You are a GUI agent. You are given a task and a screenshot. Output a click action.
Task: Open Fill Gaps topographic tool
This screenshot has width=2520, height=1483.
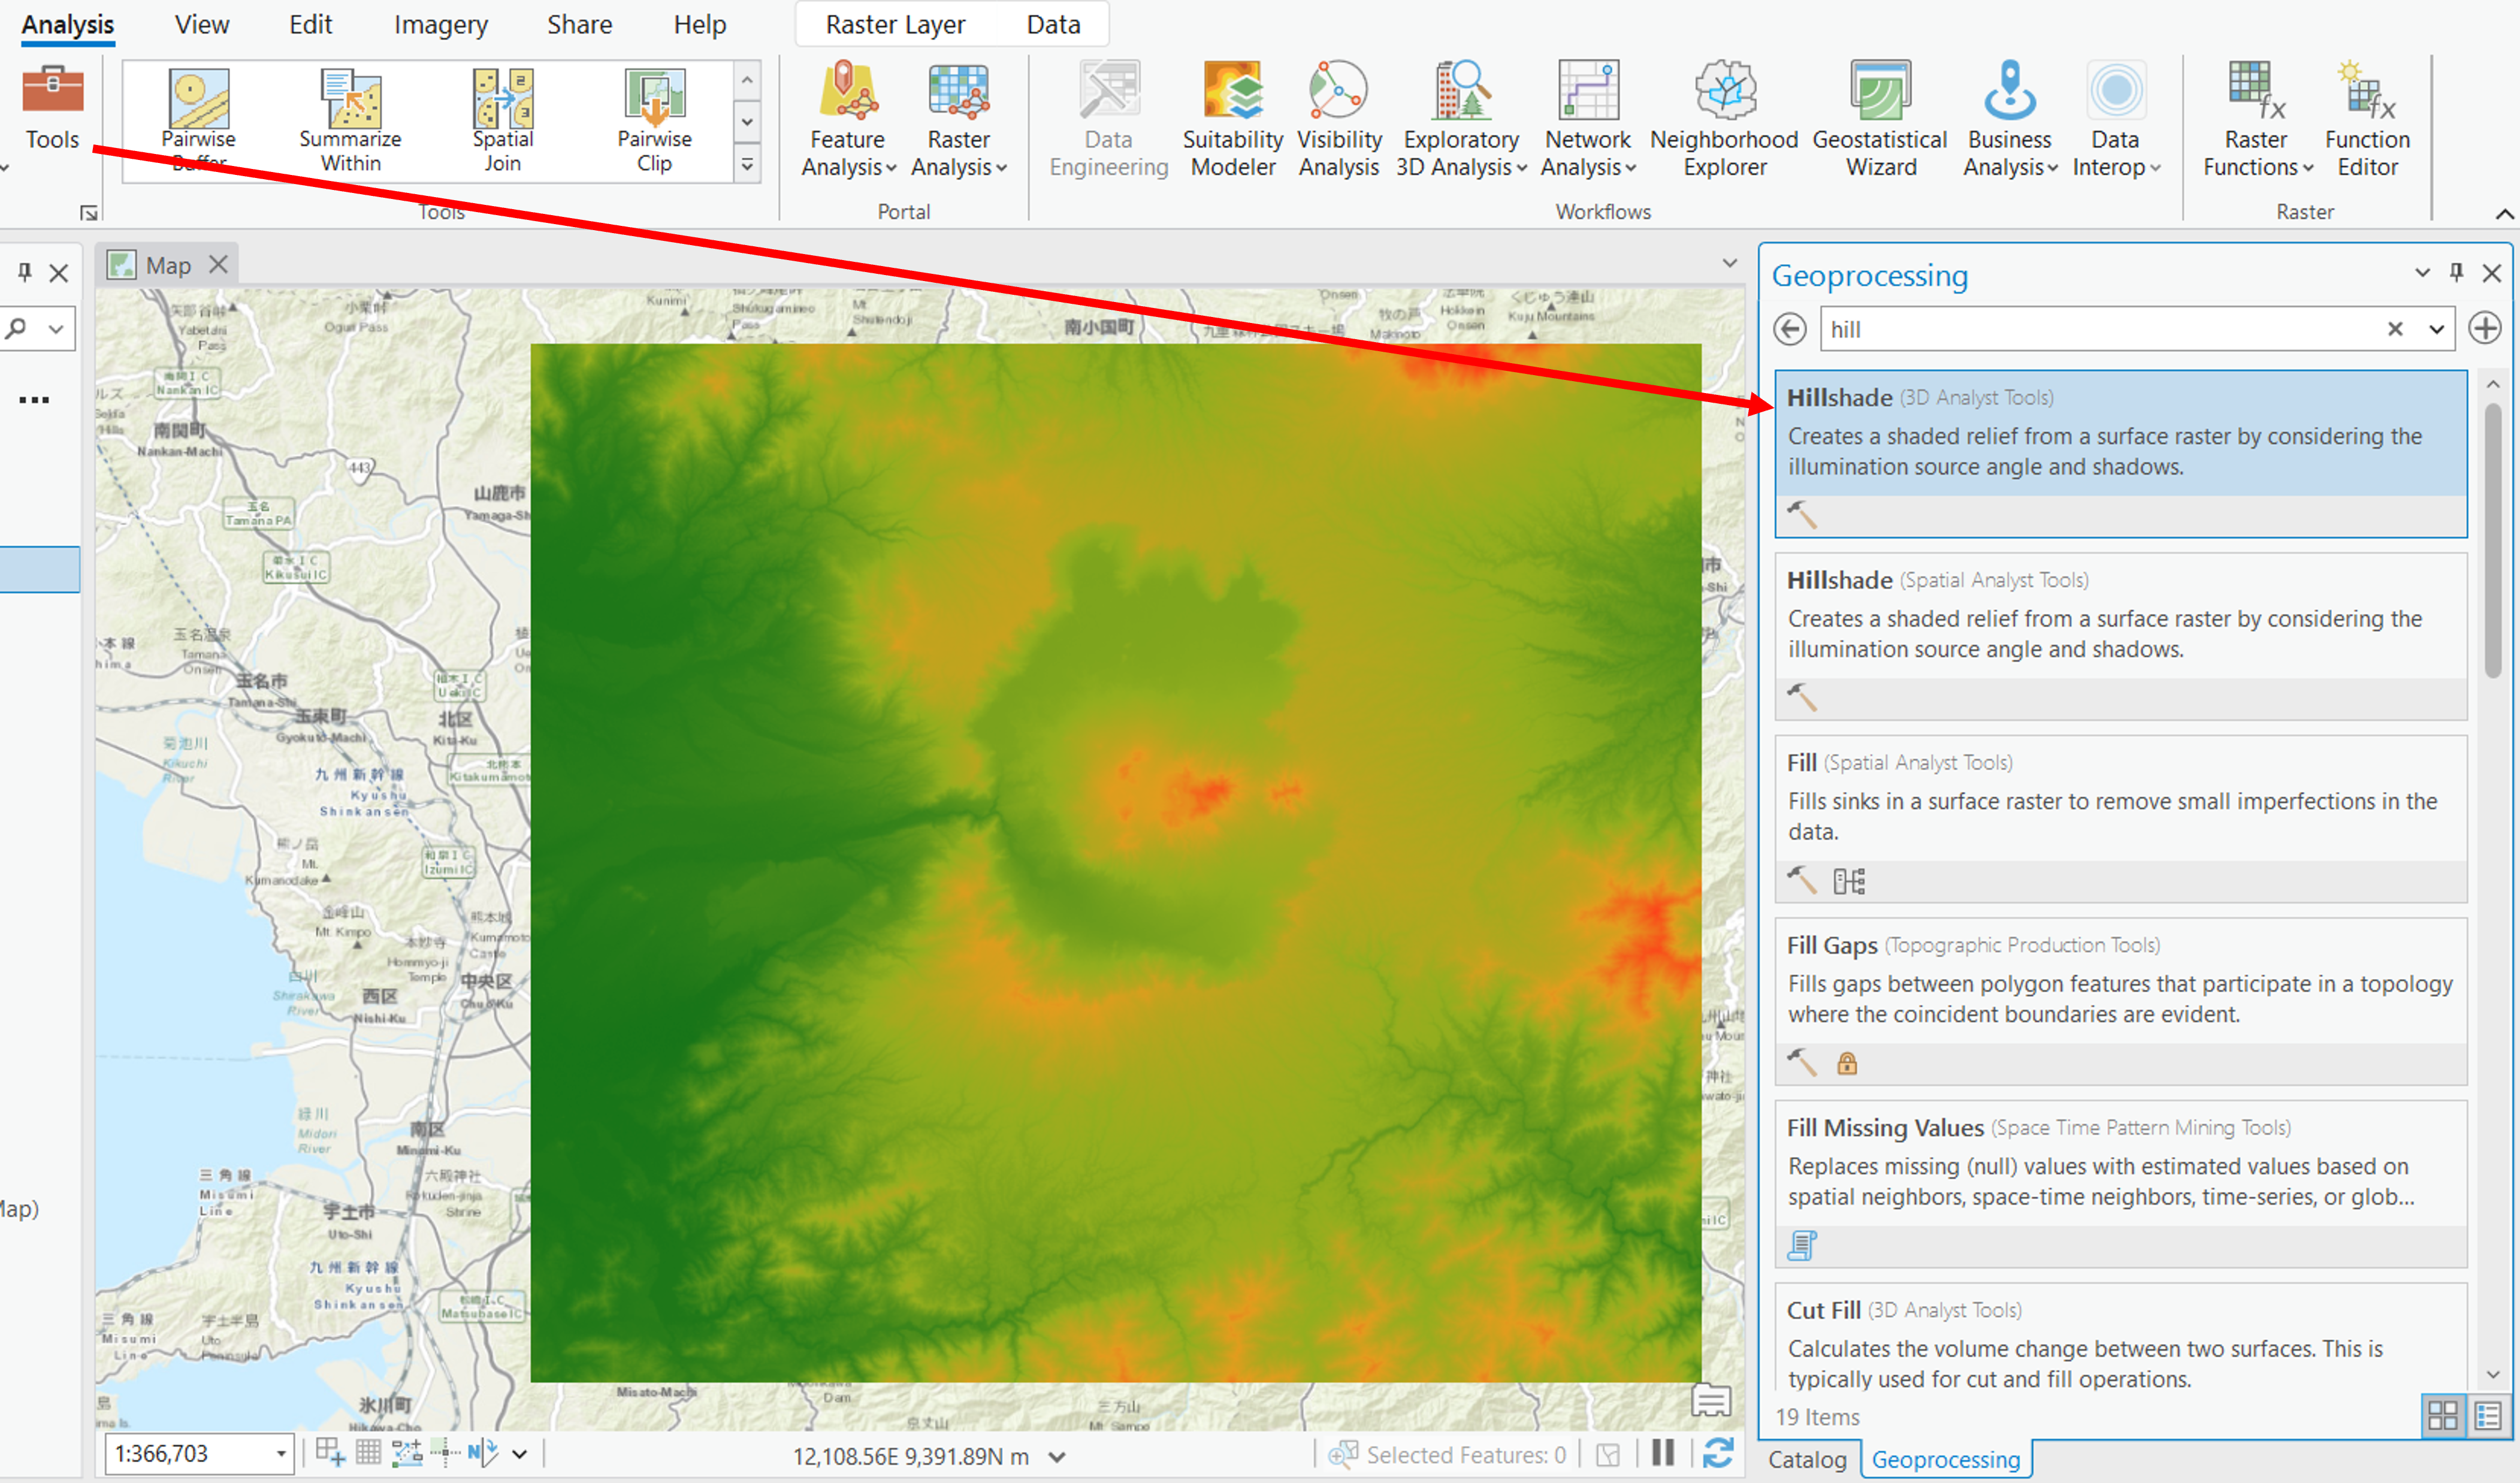click(2120, 1001)
